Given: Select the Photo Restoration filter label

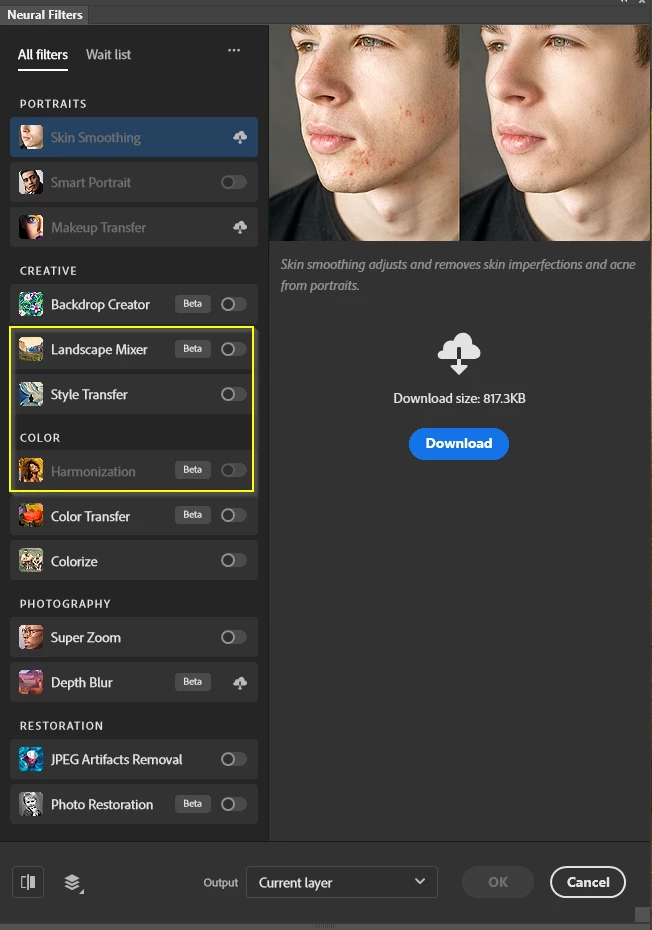Looking at the screenshot, I should tap(102, 805).
